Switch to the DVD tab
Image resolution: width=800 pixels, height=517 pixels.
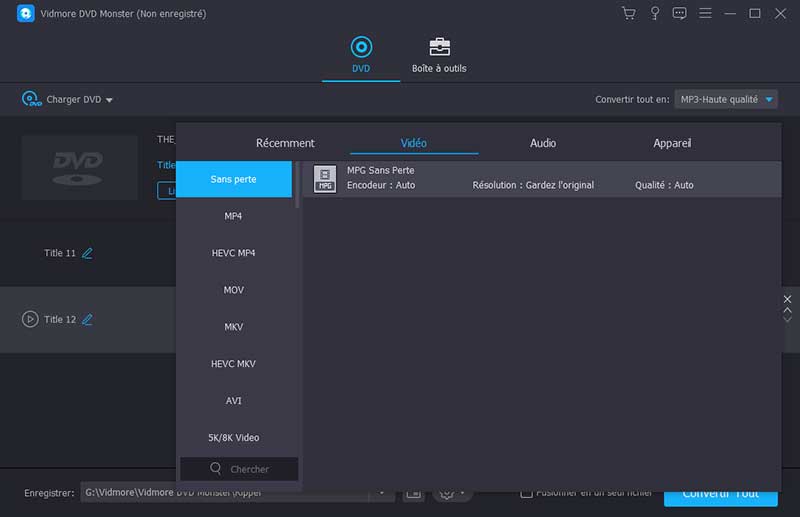coord(361,55)
